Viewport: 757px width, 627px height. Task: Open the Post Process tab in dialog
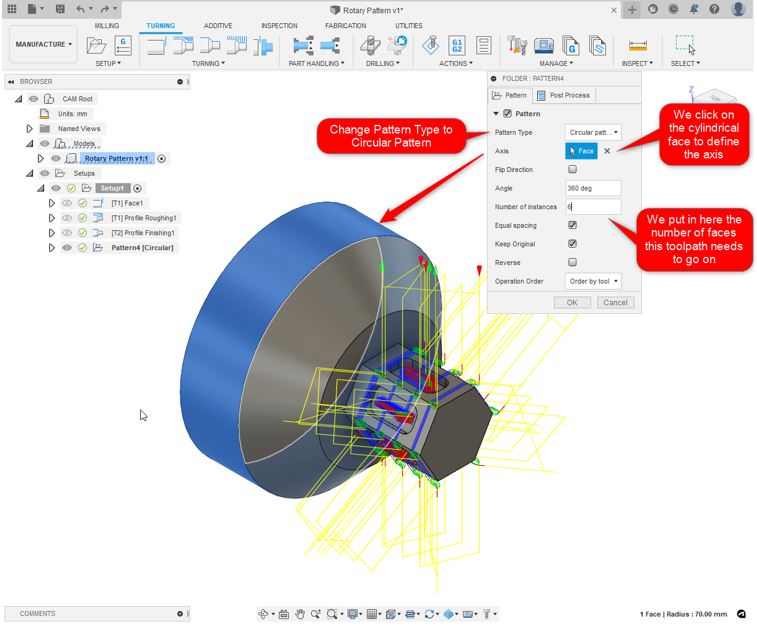coord(564,95)
